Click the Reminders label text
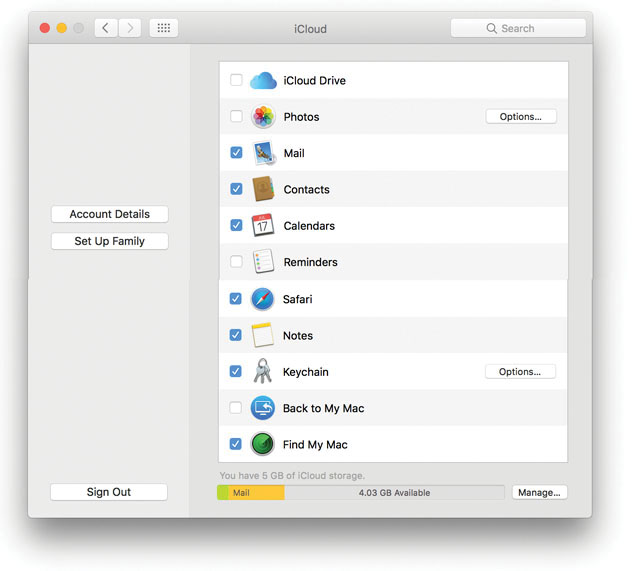Image resolution: width=640 pixels, height=571 pixels. point(311,262)
